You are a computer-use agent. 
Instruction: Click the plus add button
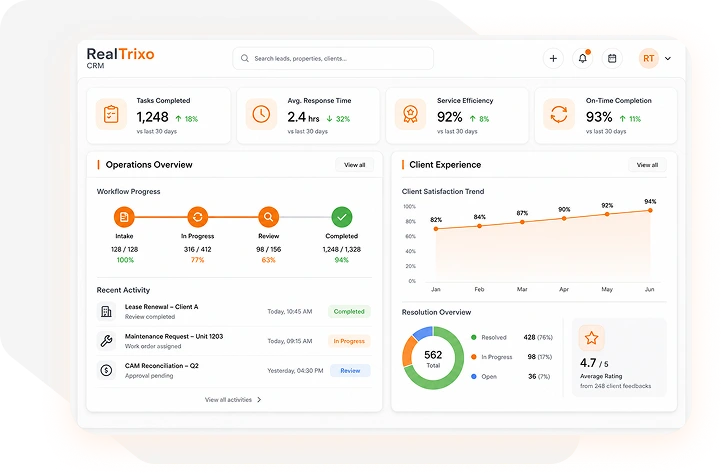pos(553,59)
